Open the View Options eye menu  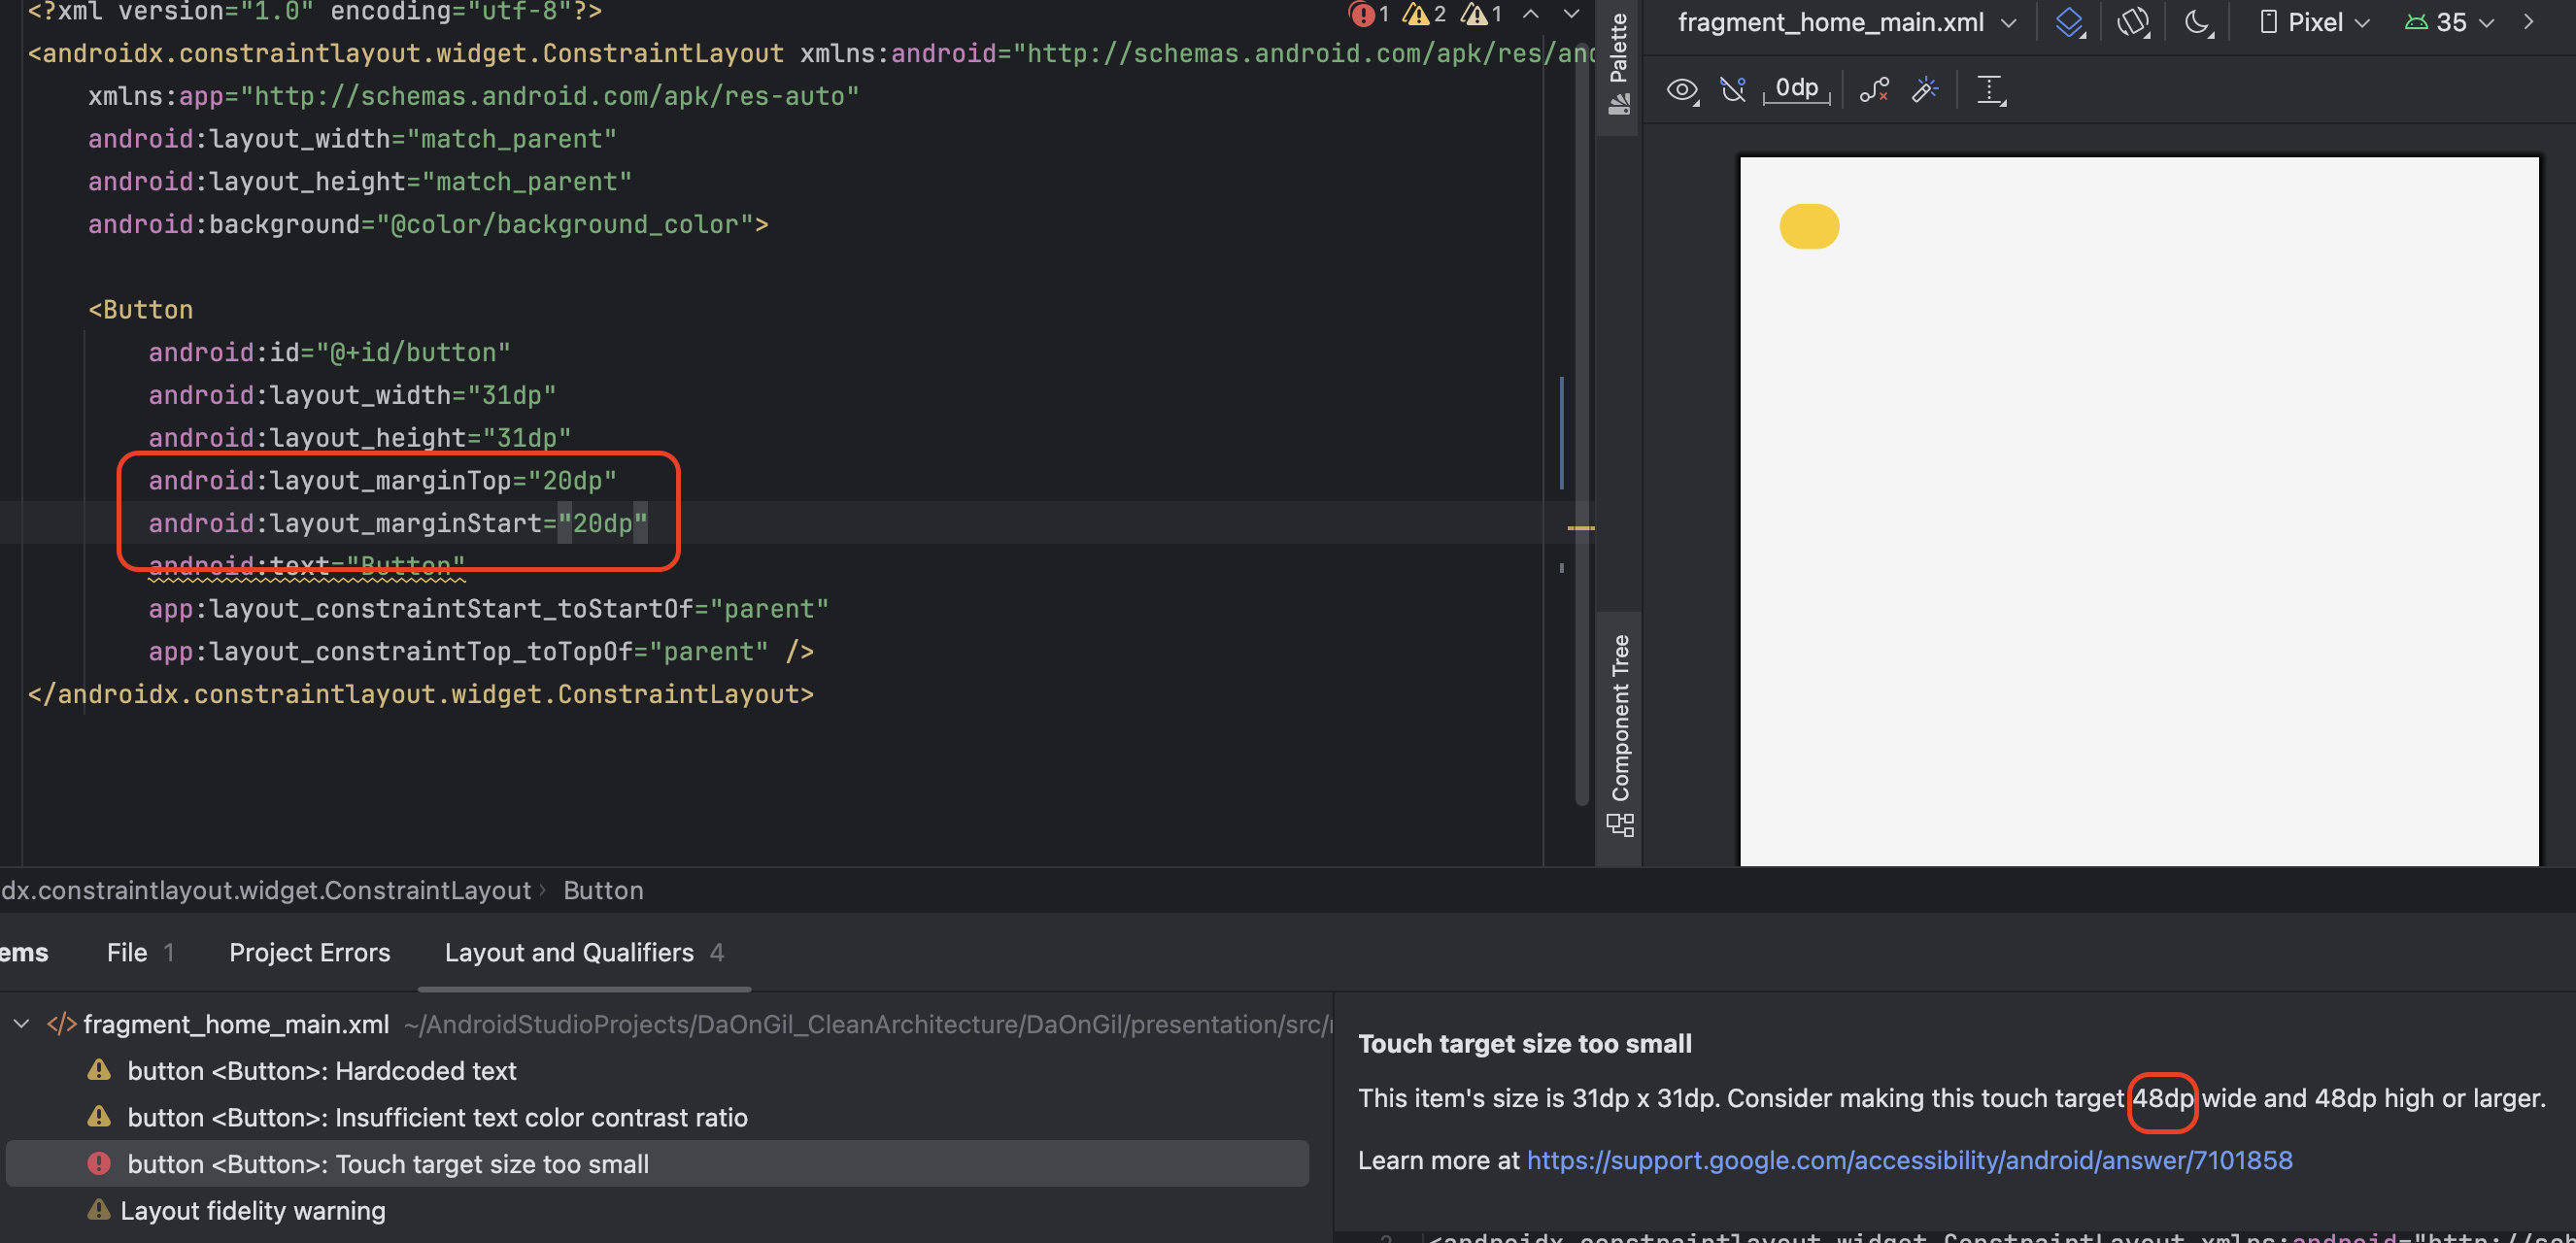tap(1682, 90)
